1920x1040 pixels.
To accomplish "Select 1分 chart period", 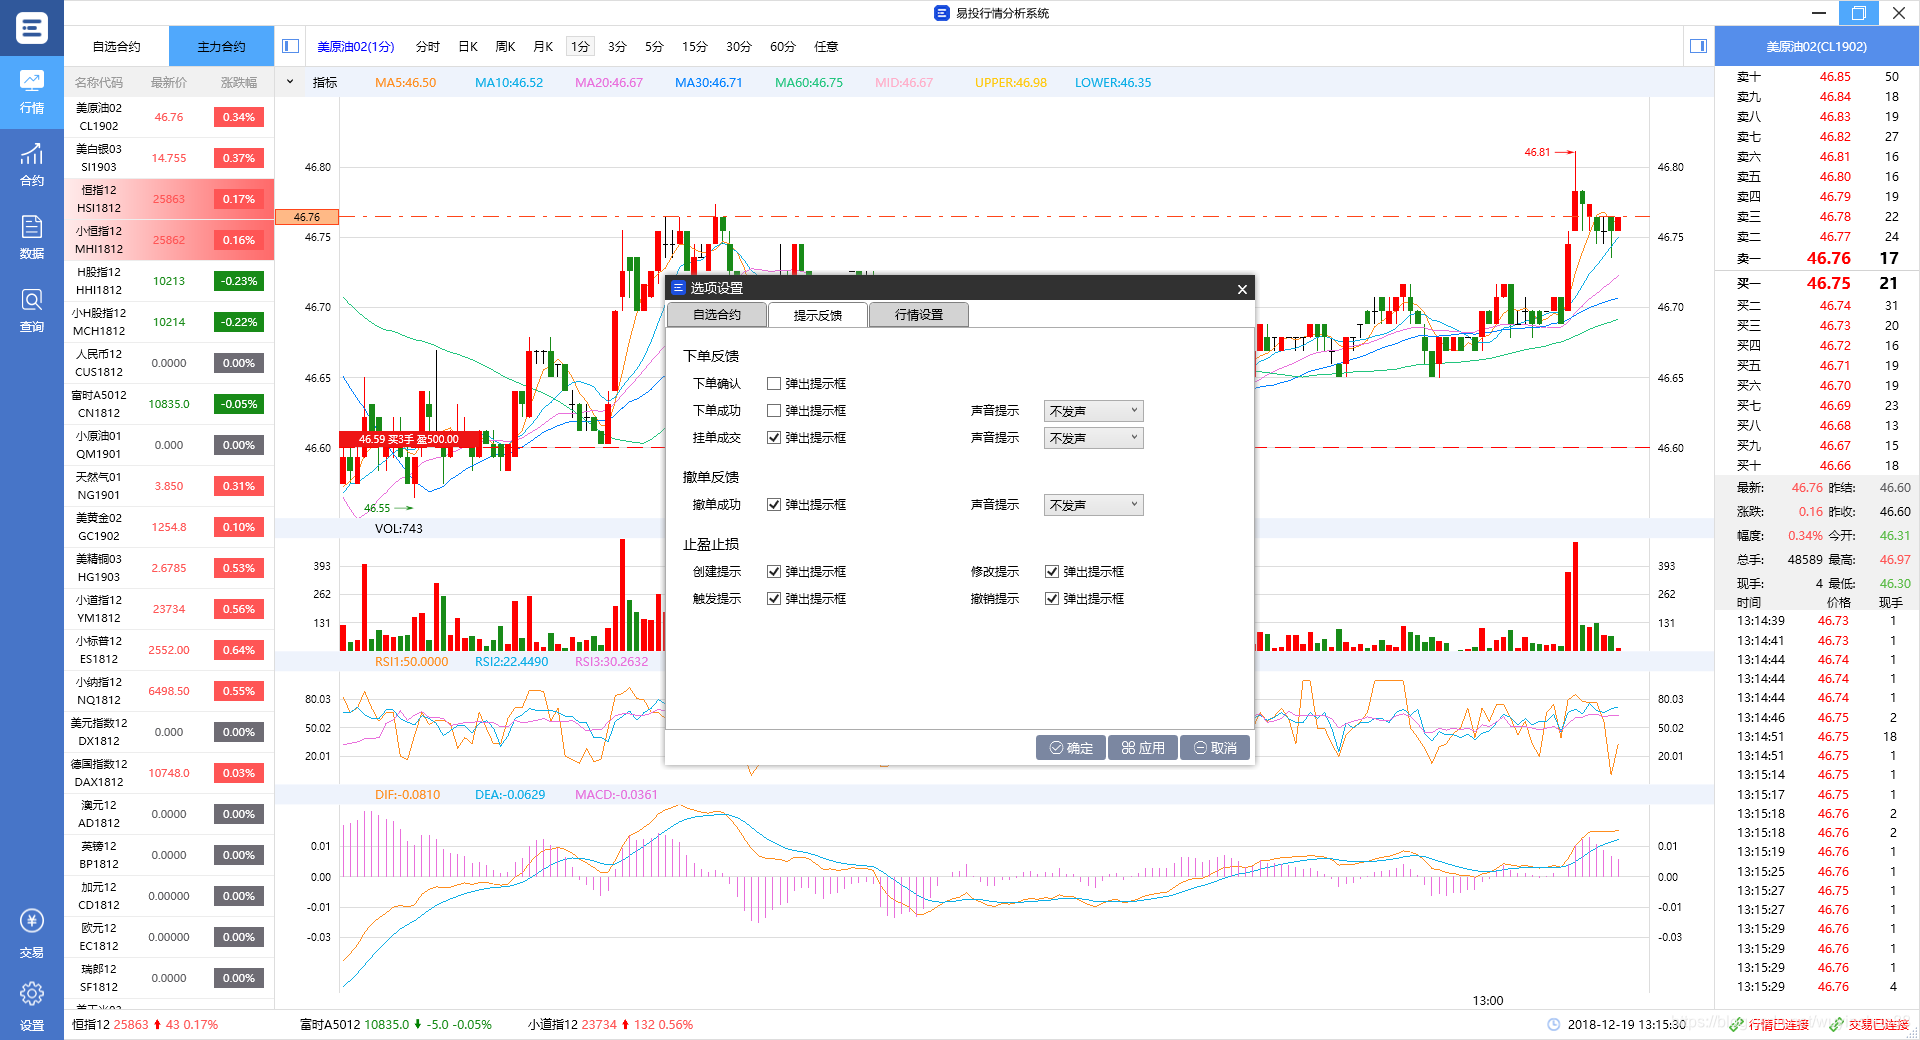I will [x=580, y=47].
